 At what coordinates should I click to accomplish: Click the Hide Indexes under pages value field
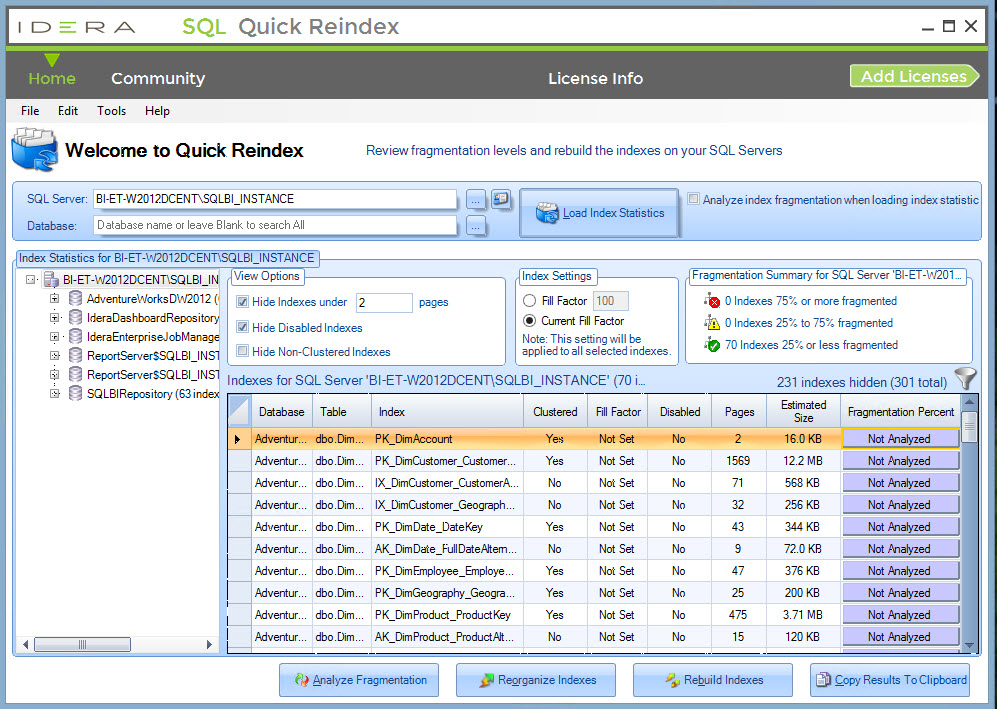point(384,302)
